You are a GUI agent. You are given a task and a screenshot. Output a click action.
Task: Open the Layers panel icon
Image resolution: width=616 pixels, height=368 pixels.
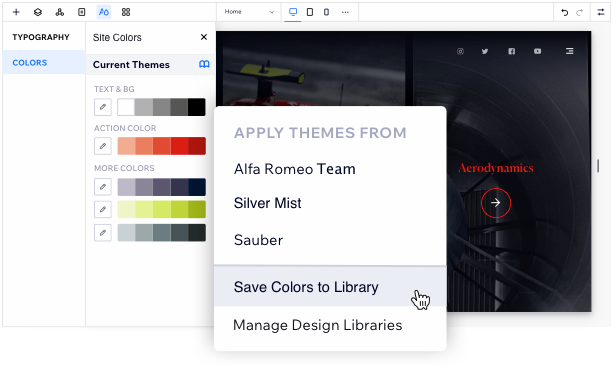(x=38, y=12)
